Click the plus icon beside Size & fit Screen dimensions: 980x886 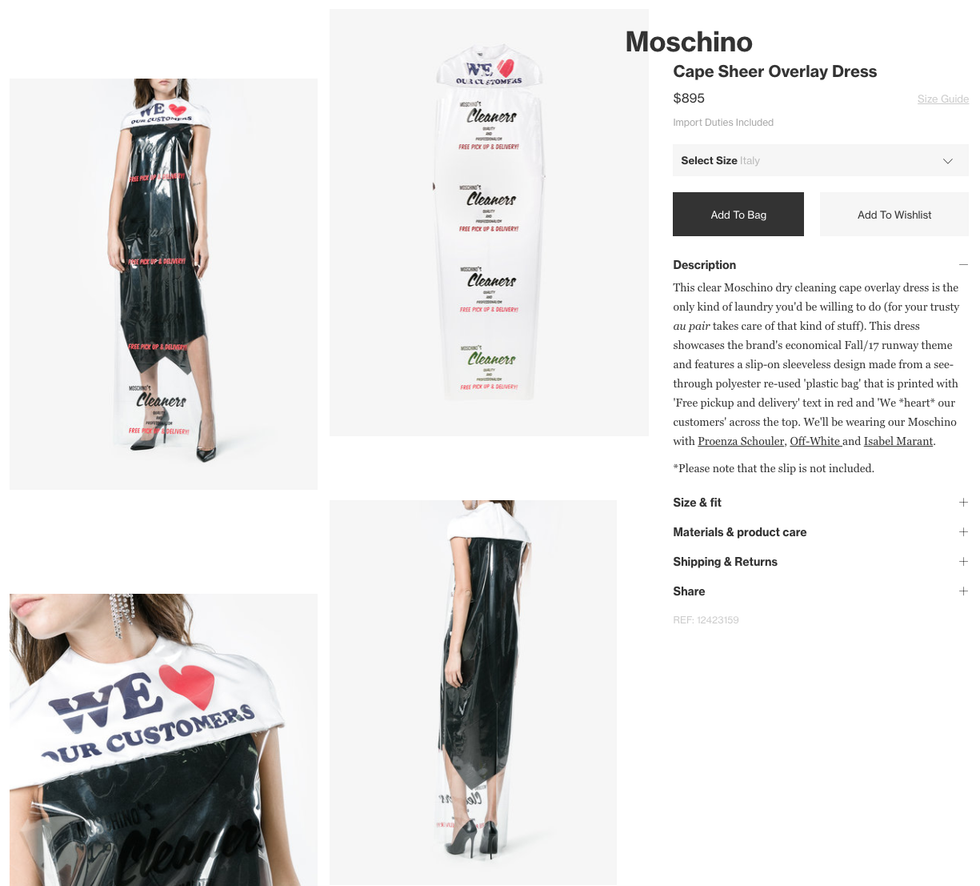coord(963,502)
